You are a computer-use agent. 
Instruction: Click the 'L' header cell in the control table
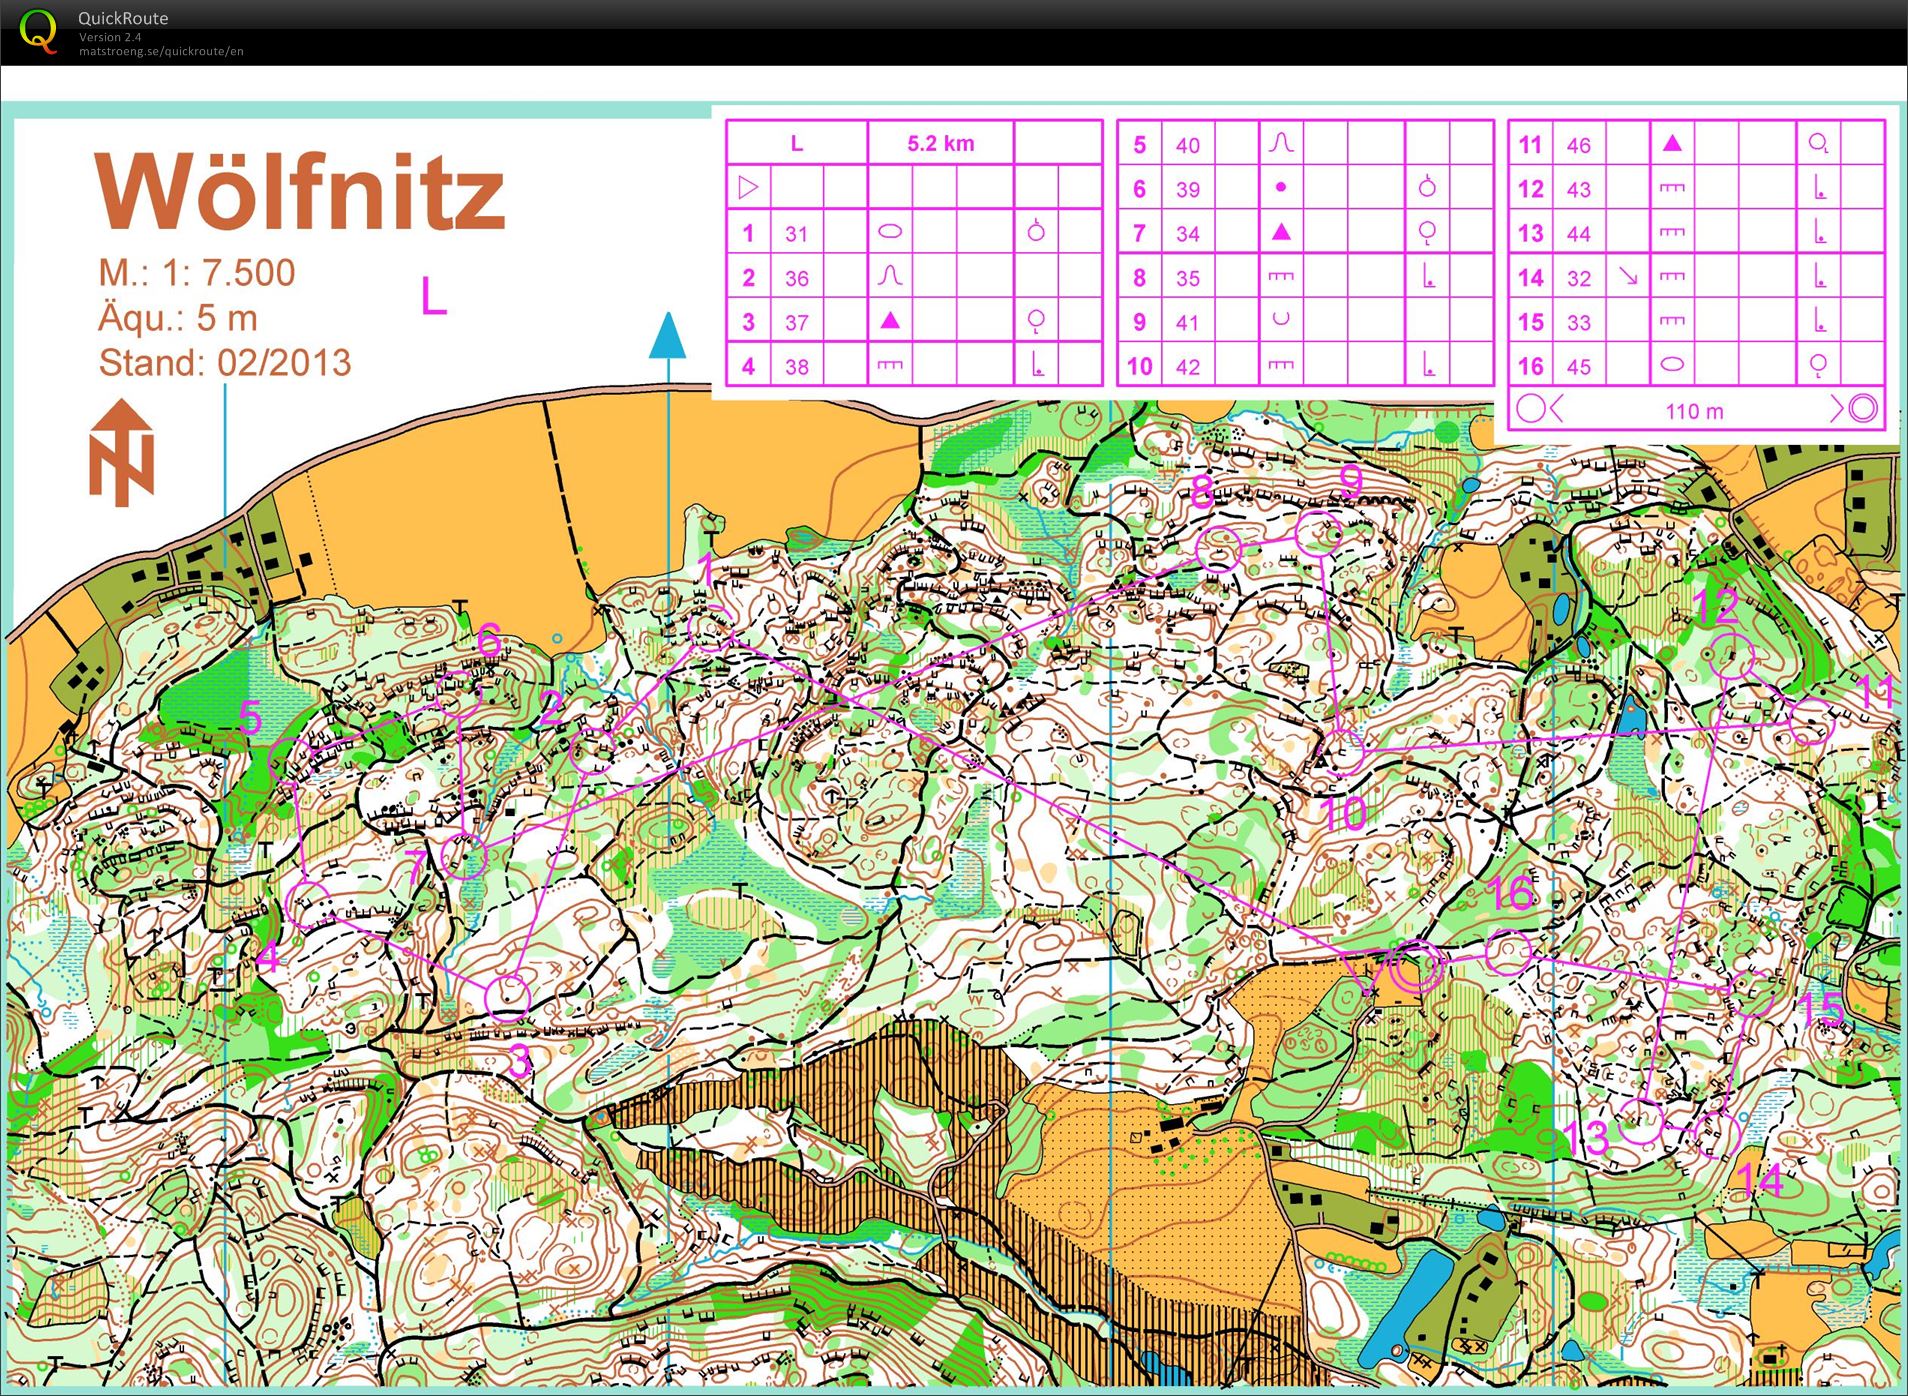point(797,143)
